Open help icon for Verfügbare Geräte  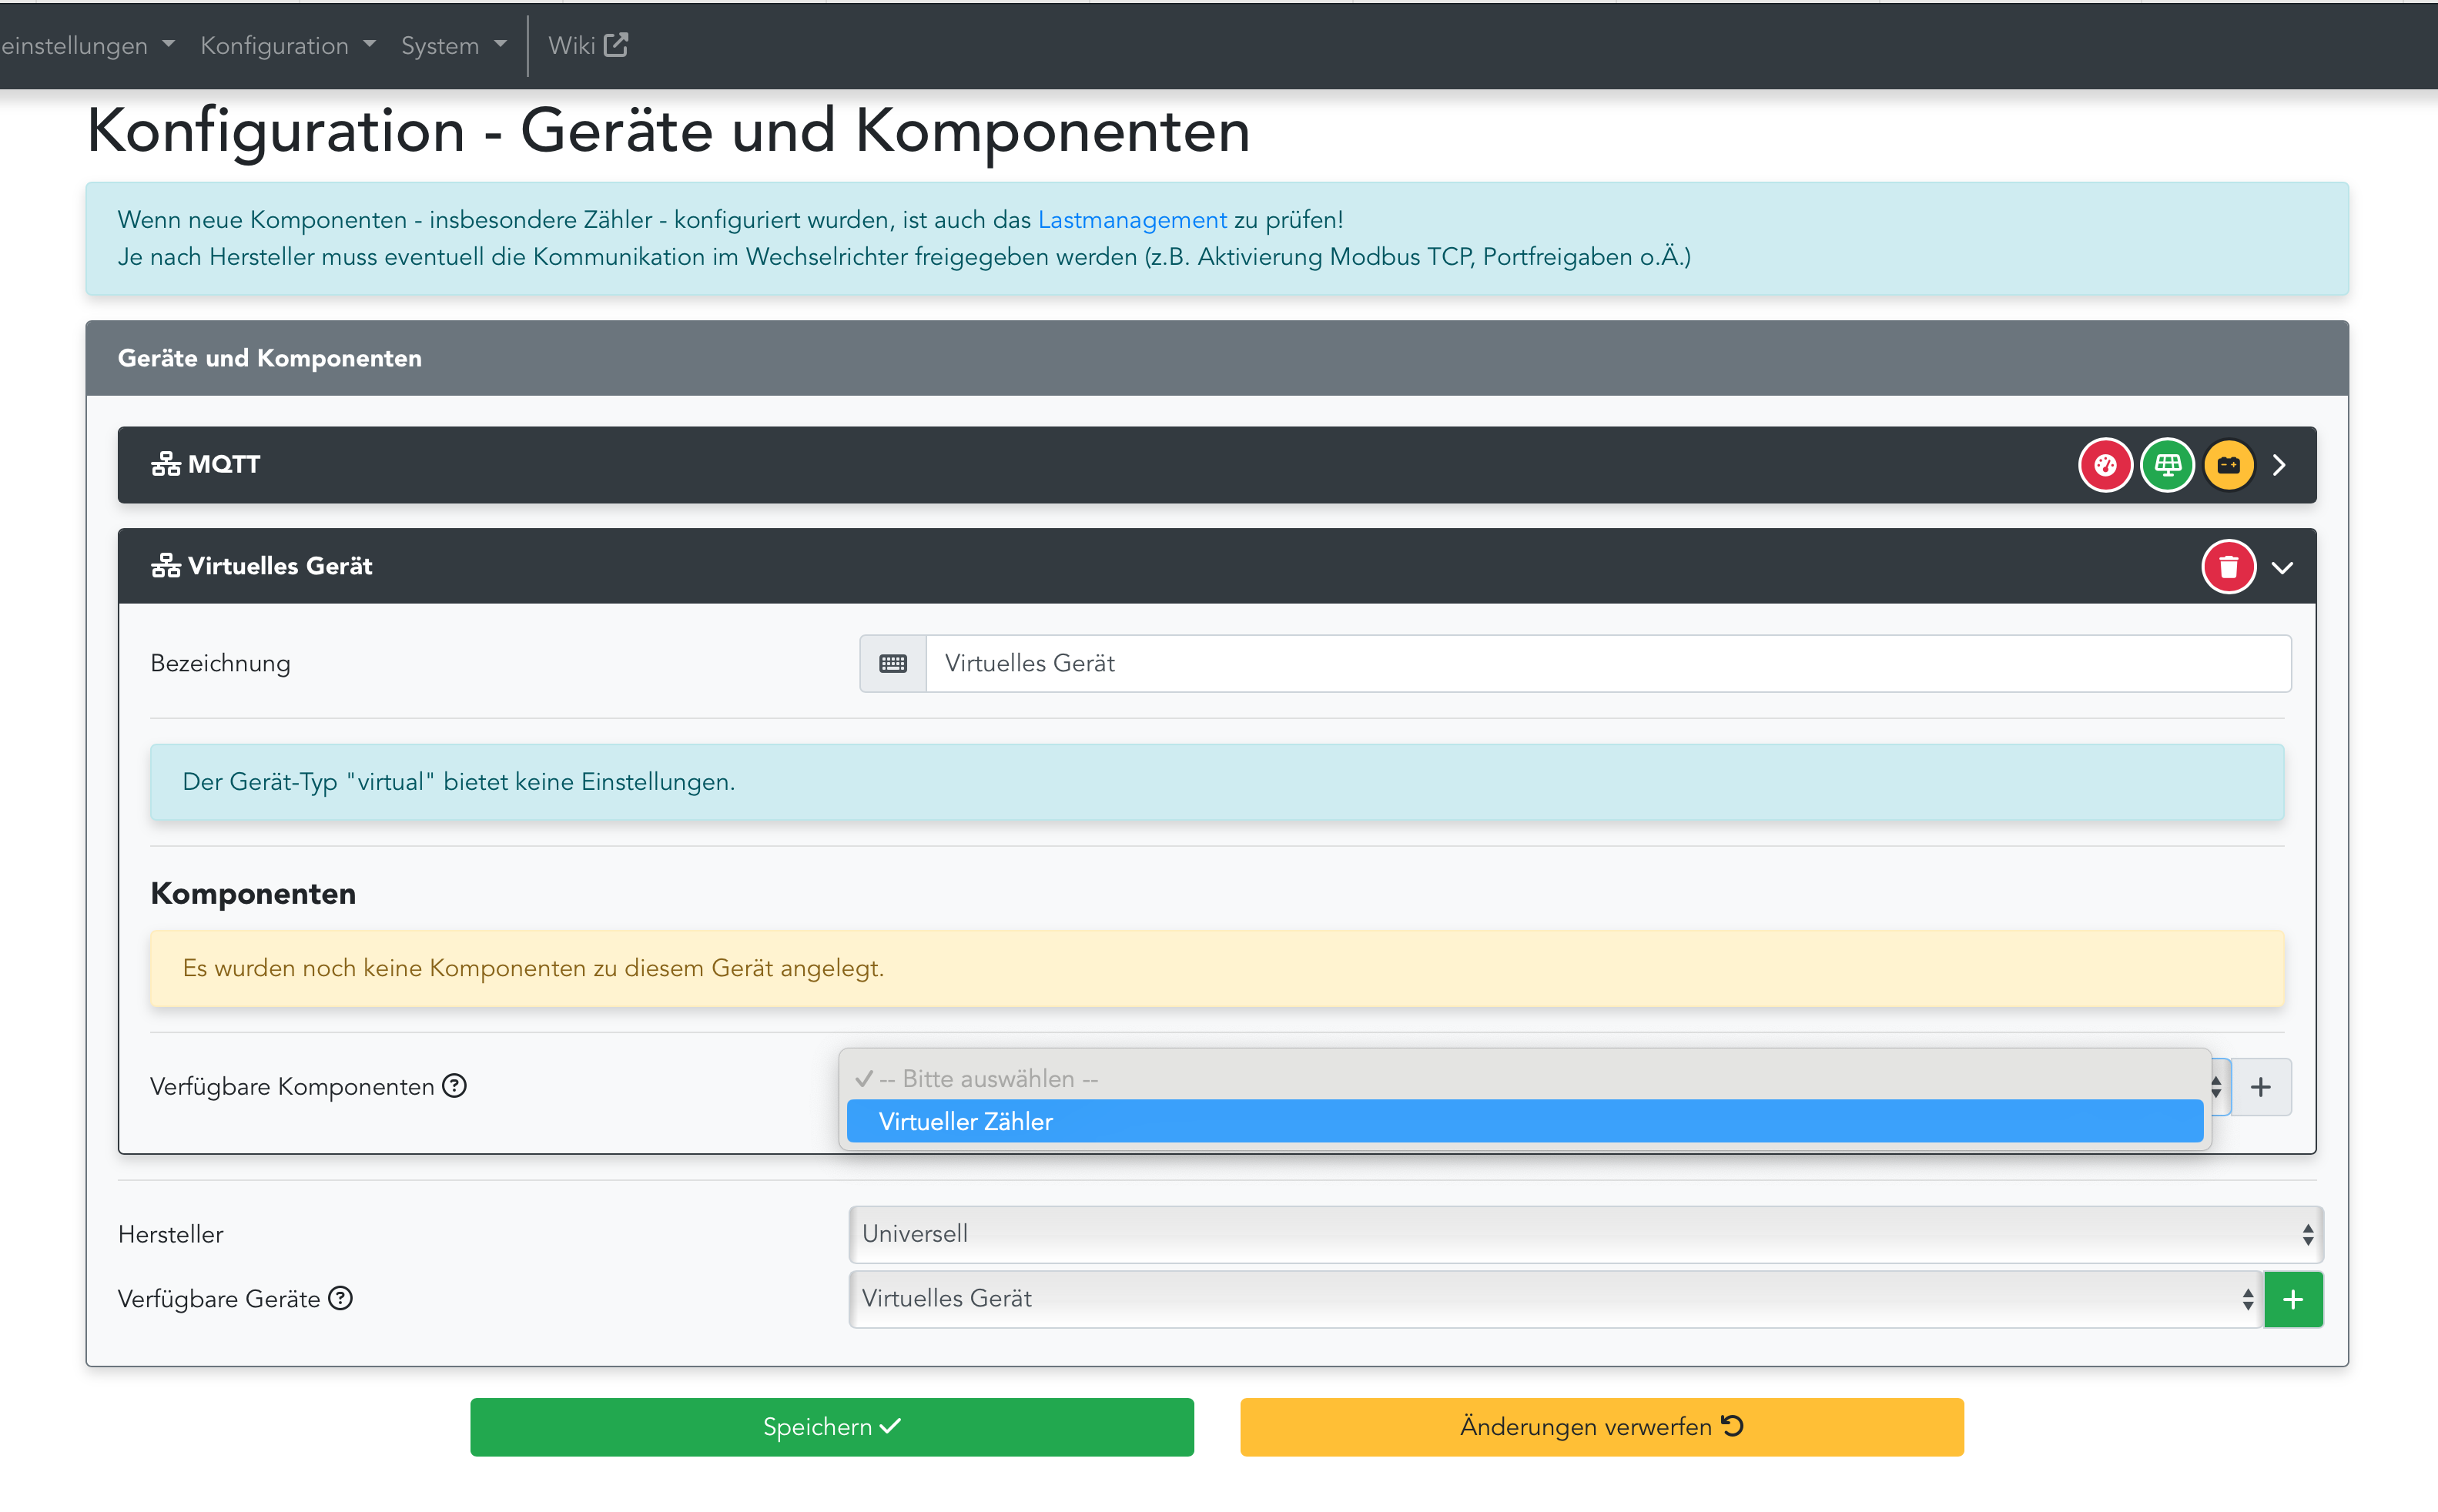pos(341,1298)
